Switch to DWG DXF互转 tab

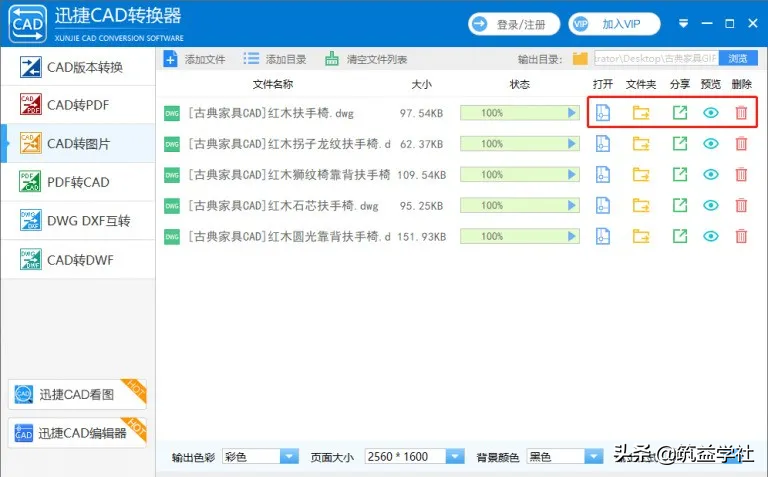pos(78,221)
